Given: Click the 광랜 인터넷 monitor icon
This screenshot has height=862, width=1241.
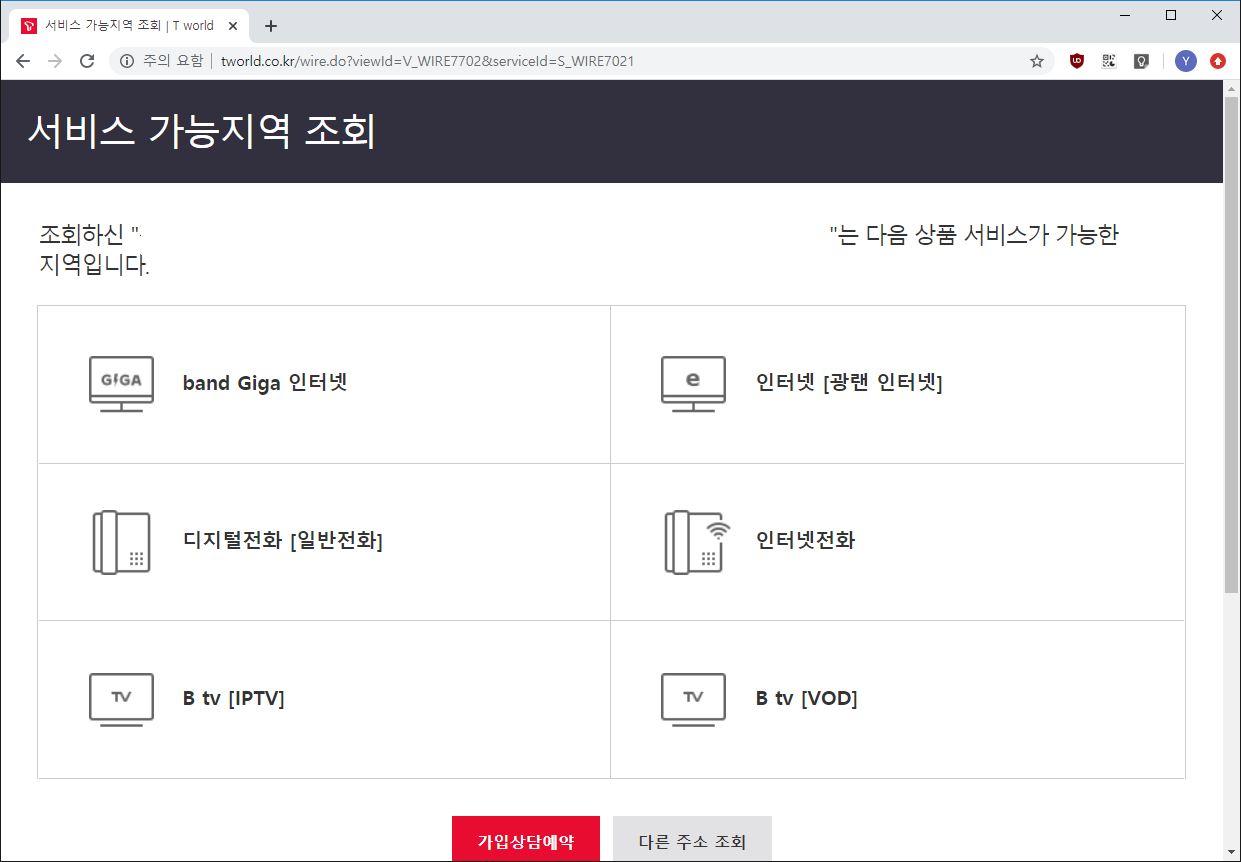Looking at the screenshot, I should click(694, 384).
